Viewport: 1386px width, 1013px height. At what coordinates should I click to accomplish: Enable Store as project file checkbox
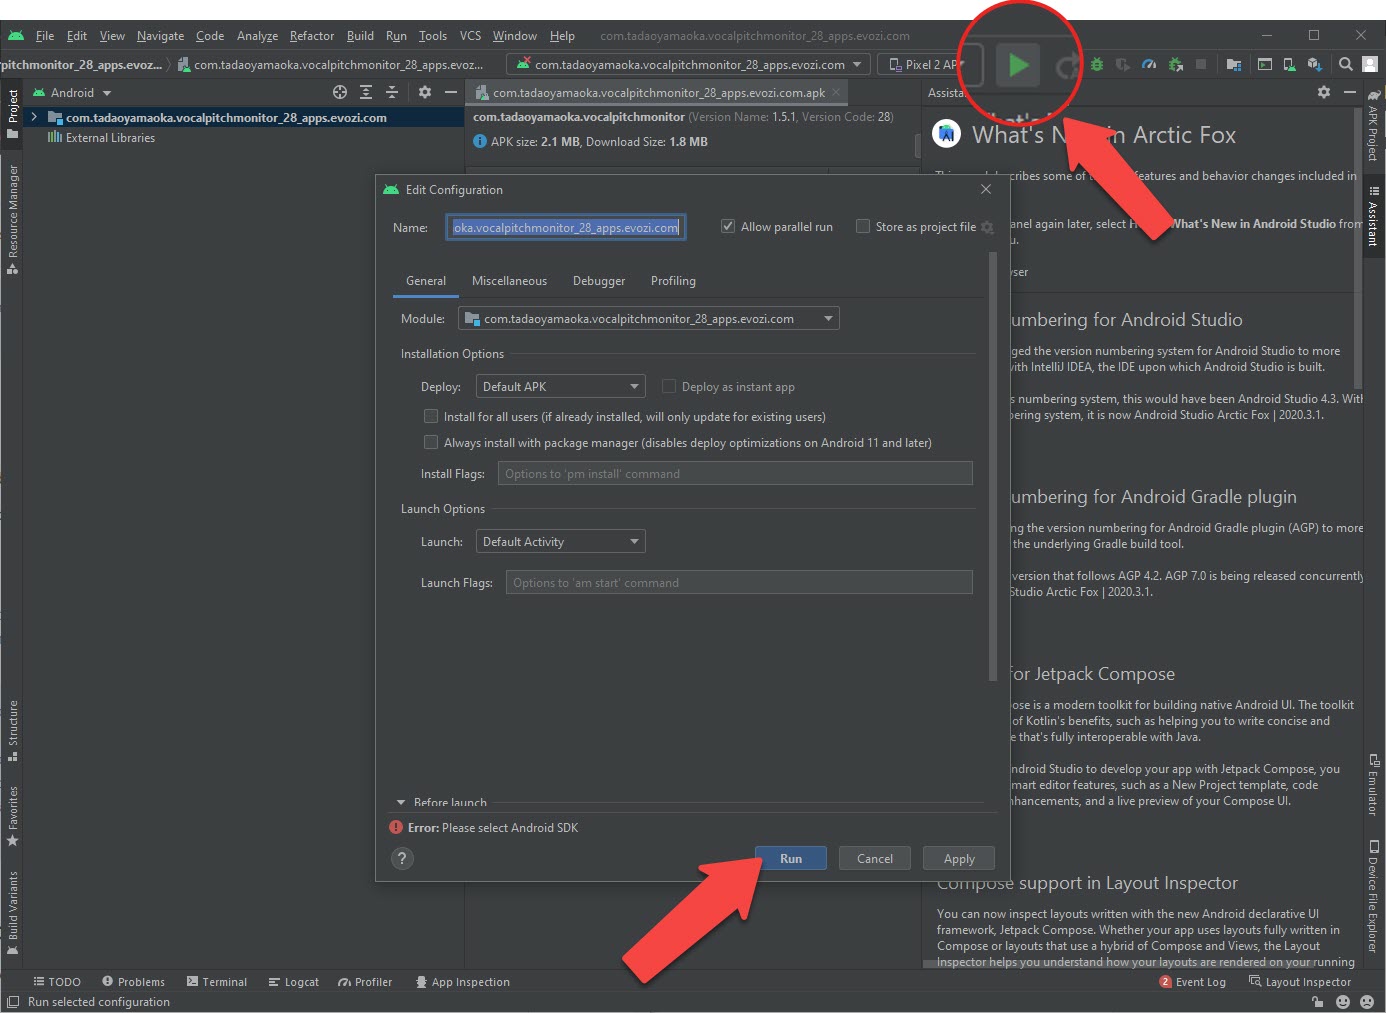(x=863, y=227)
